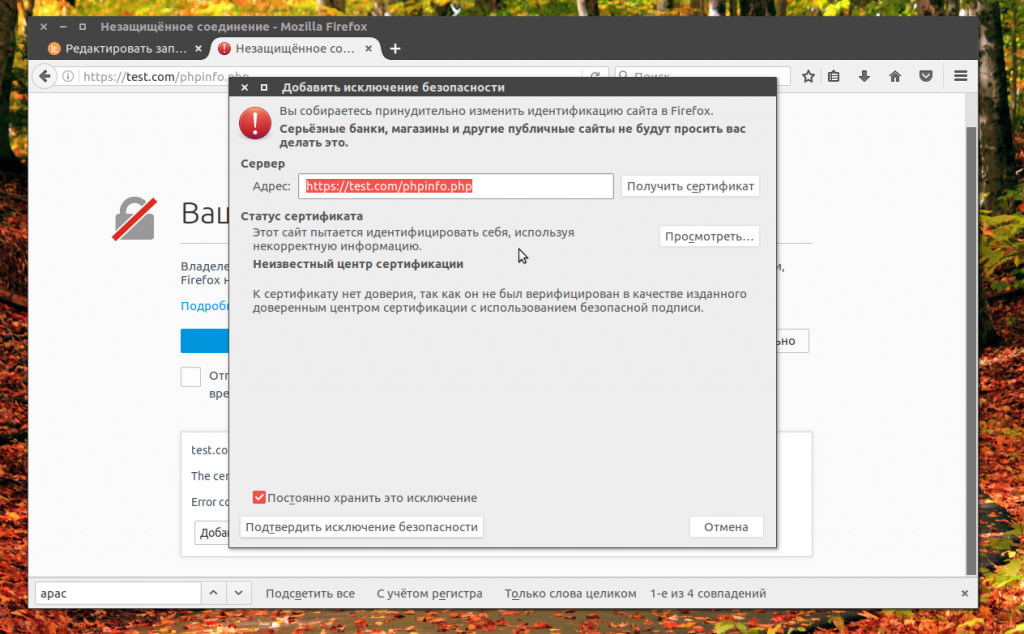The image size is (1024, 634).
Task: Maximize the security exception dialog
Action: 264,87
